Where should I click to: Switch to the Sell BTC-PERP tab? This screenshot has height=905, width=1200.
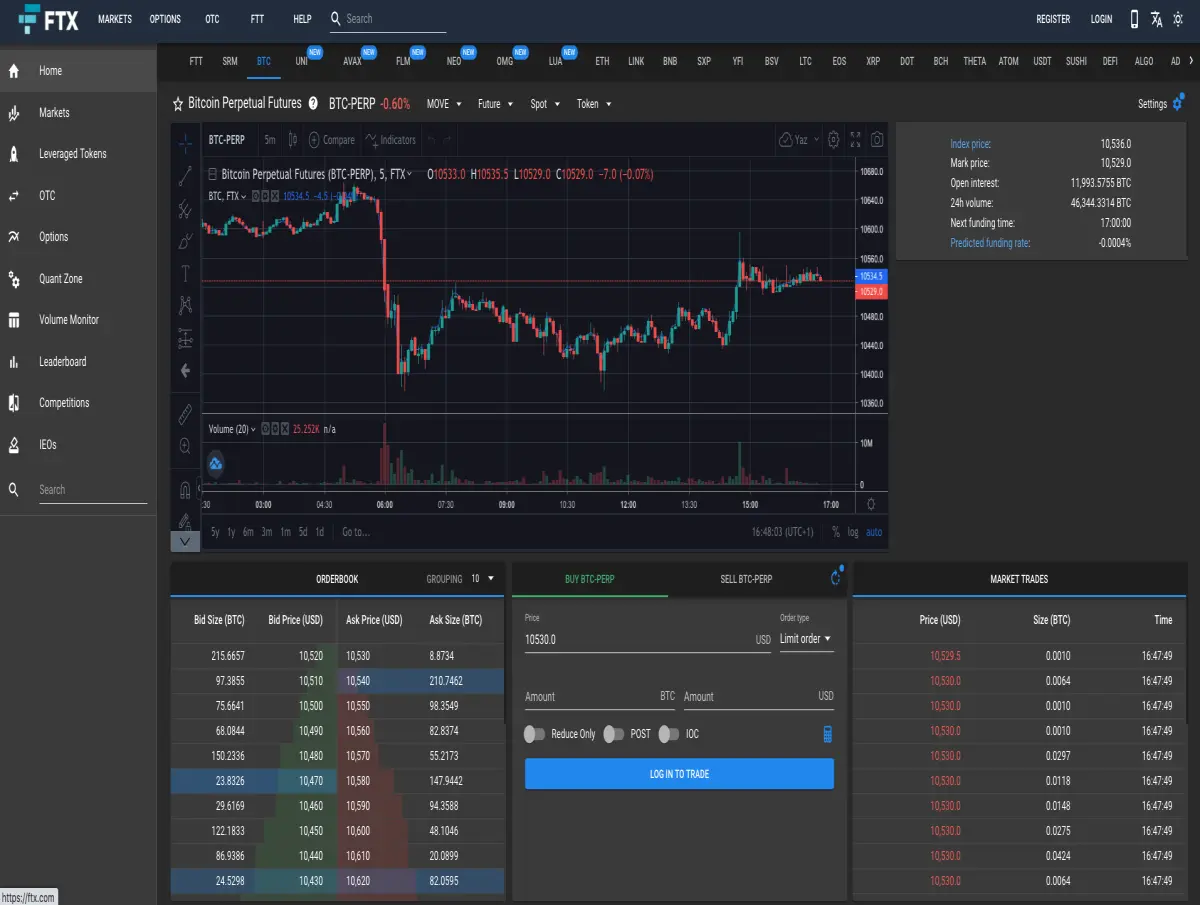(x=746, y=579)
